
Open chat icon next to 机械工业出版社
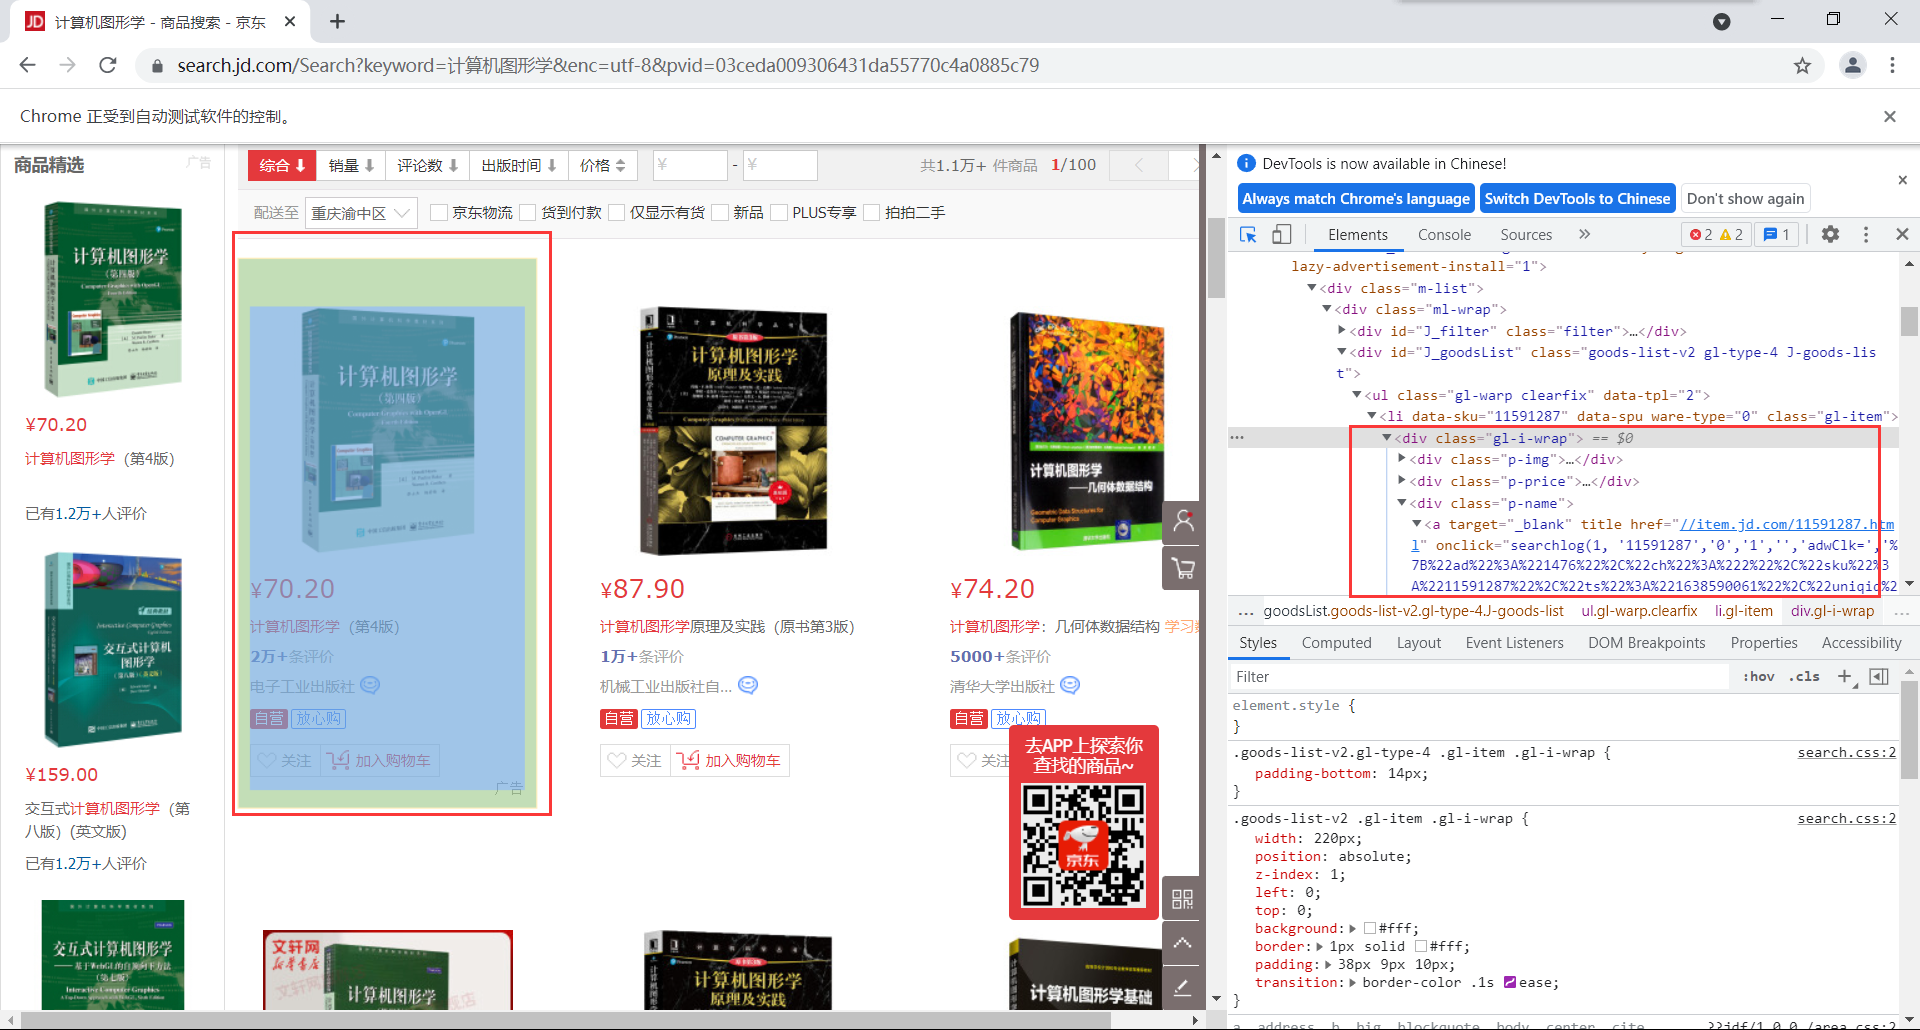(748, 685)
